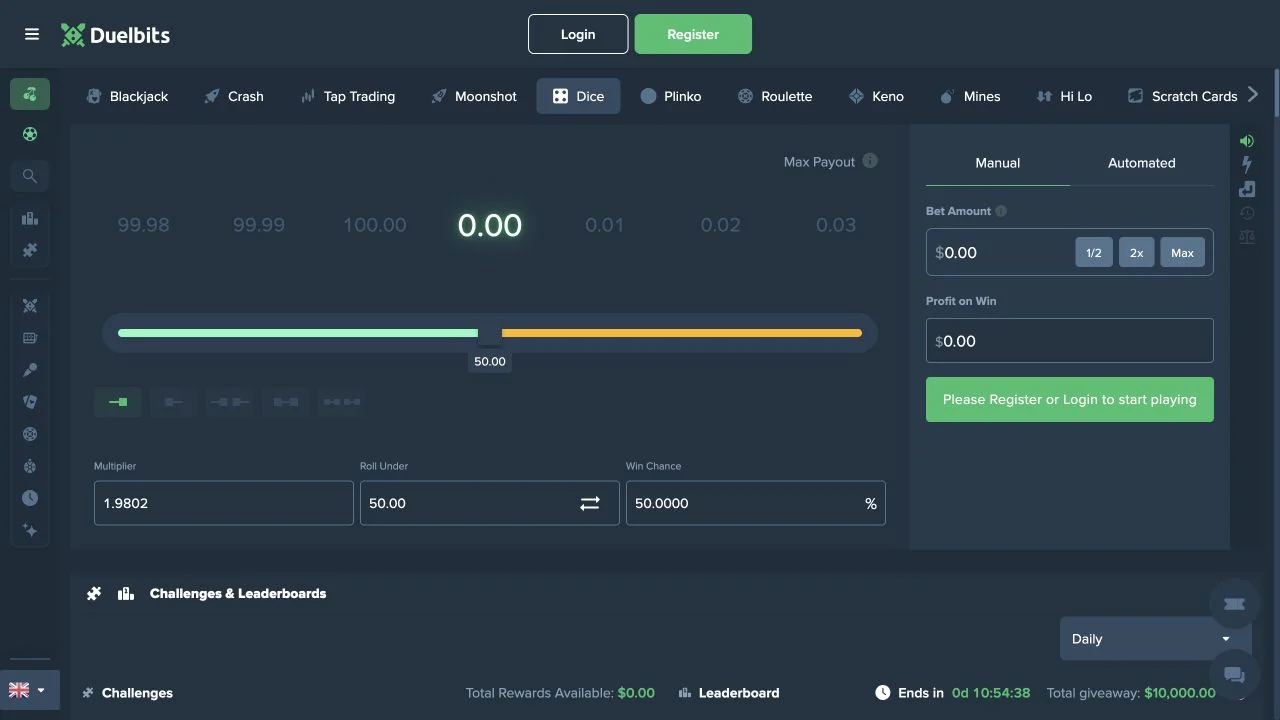The image size is (1280, 720).
Task: Open the language flag dropdown
Action: 30,690
